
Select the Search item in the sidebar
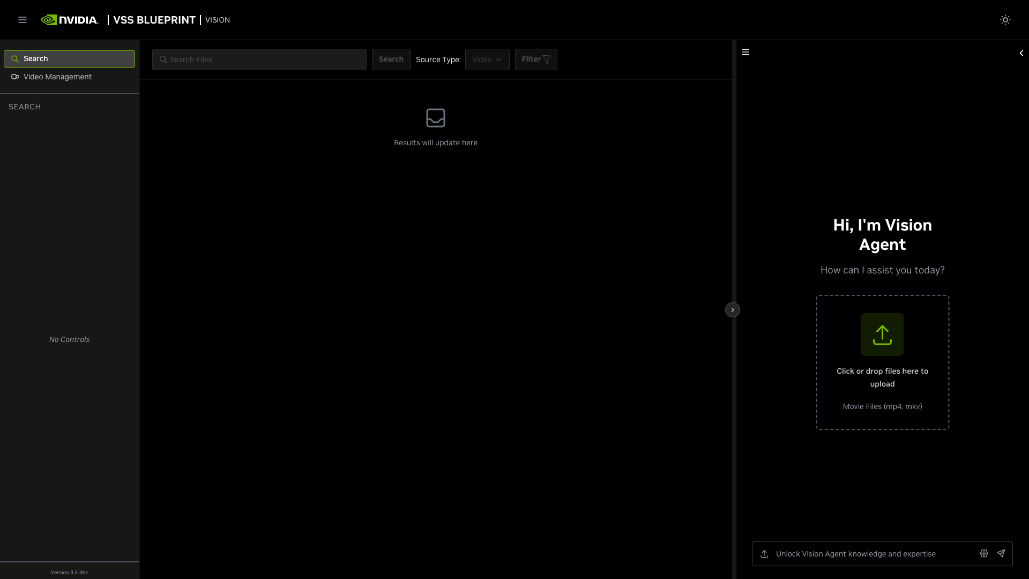70,58
